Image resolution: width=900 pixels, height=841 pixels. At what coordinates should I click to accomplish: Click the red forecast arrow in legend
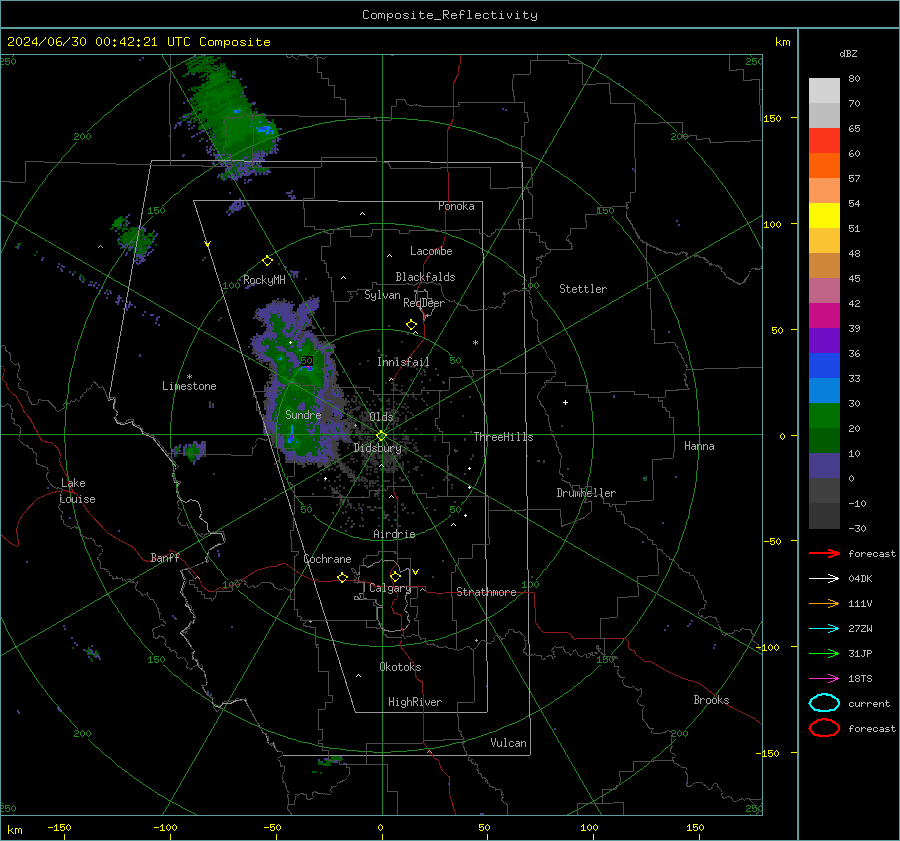click(x=824, y=553)
